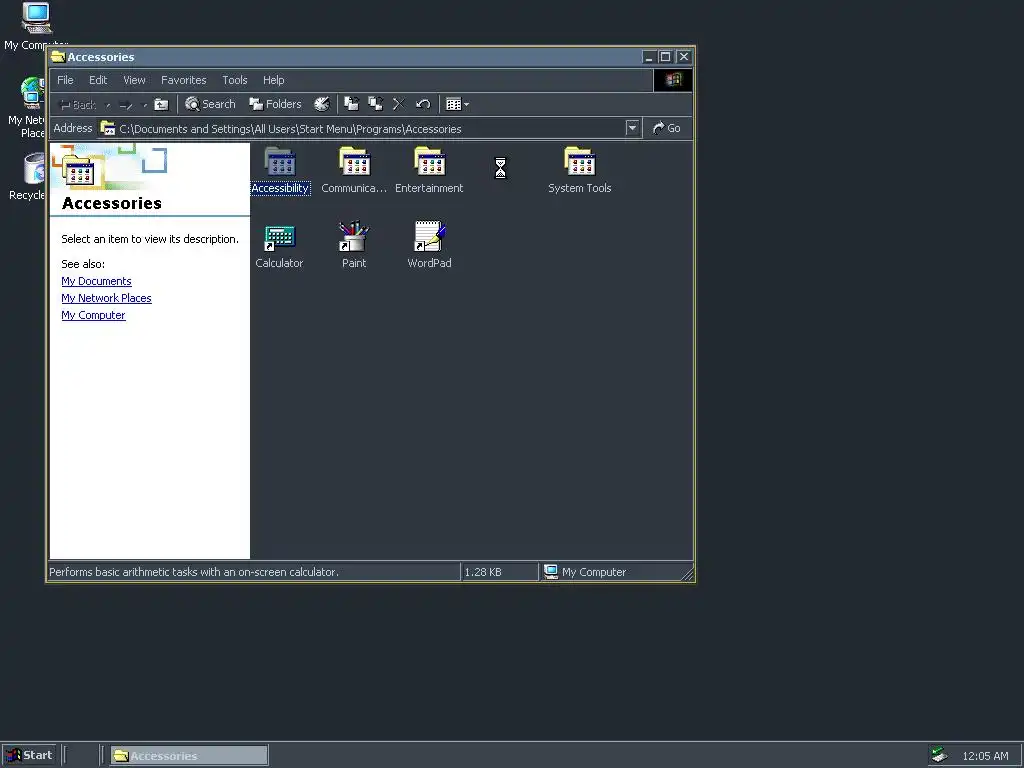Click the Up one level folder icon
The image size is (1024, 768).
click(161, 104)
